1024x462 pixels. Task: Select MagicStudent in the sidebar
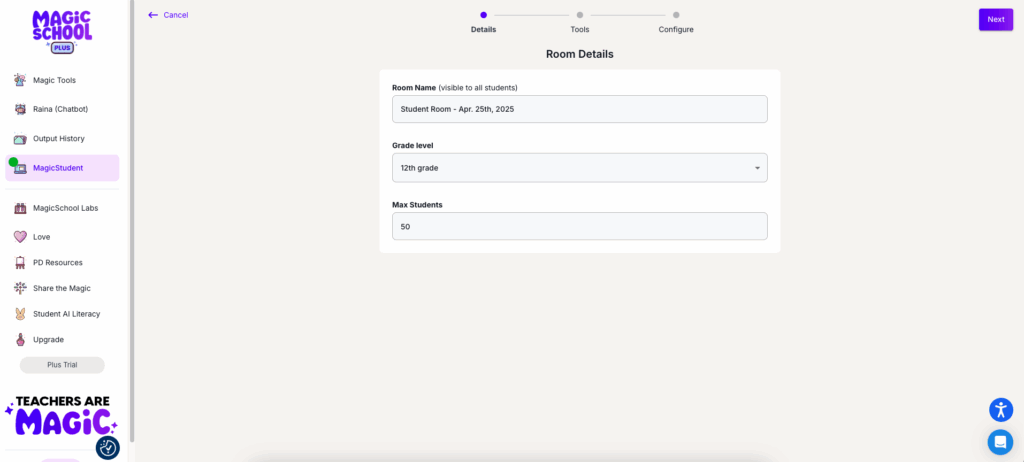tap(62, 168)
